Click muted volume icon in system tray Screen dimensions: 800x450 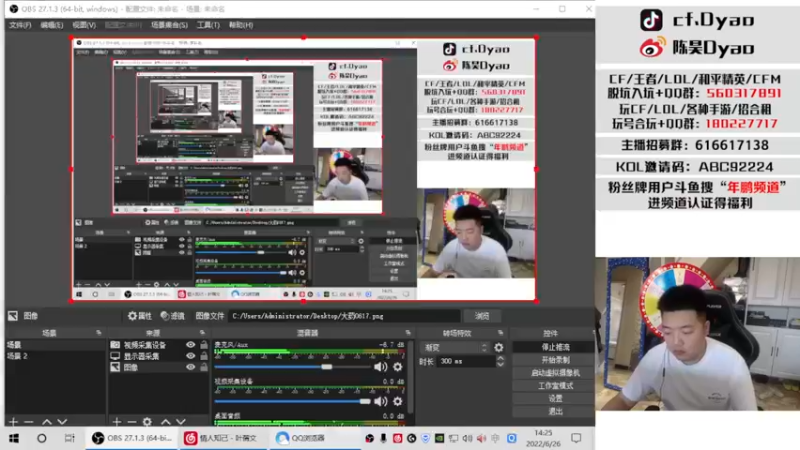click(481, 438)
